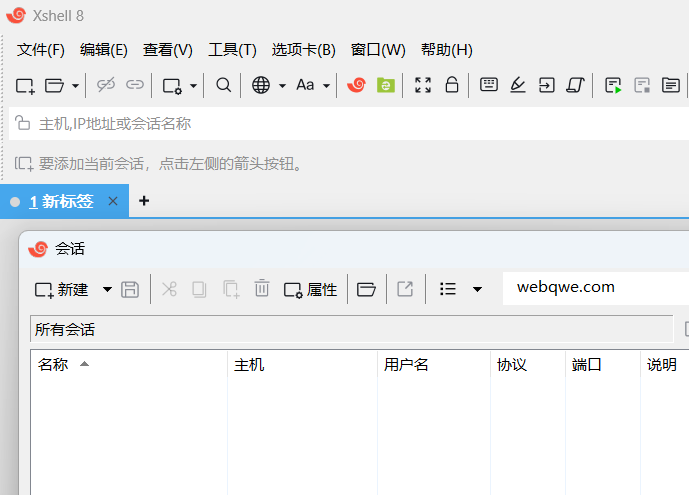This screenshot has height=495, width=689.
Task: Click the highlight pen icon
Action: click(x=517, y=85)
